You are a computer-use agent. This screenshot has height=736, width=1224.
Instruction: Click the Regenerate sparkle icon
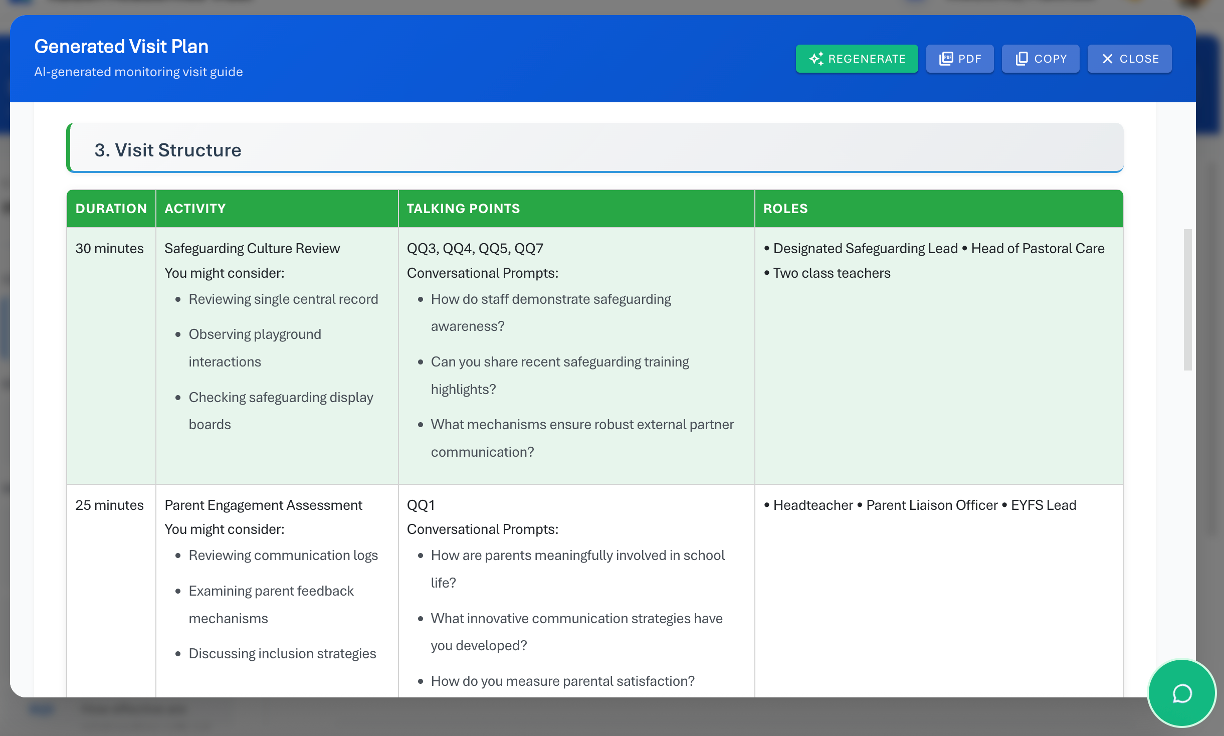[816, 59]
